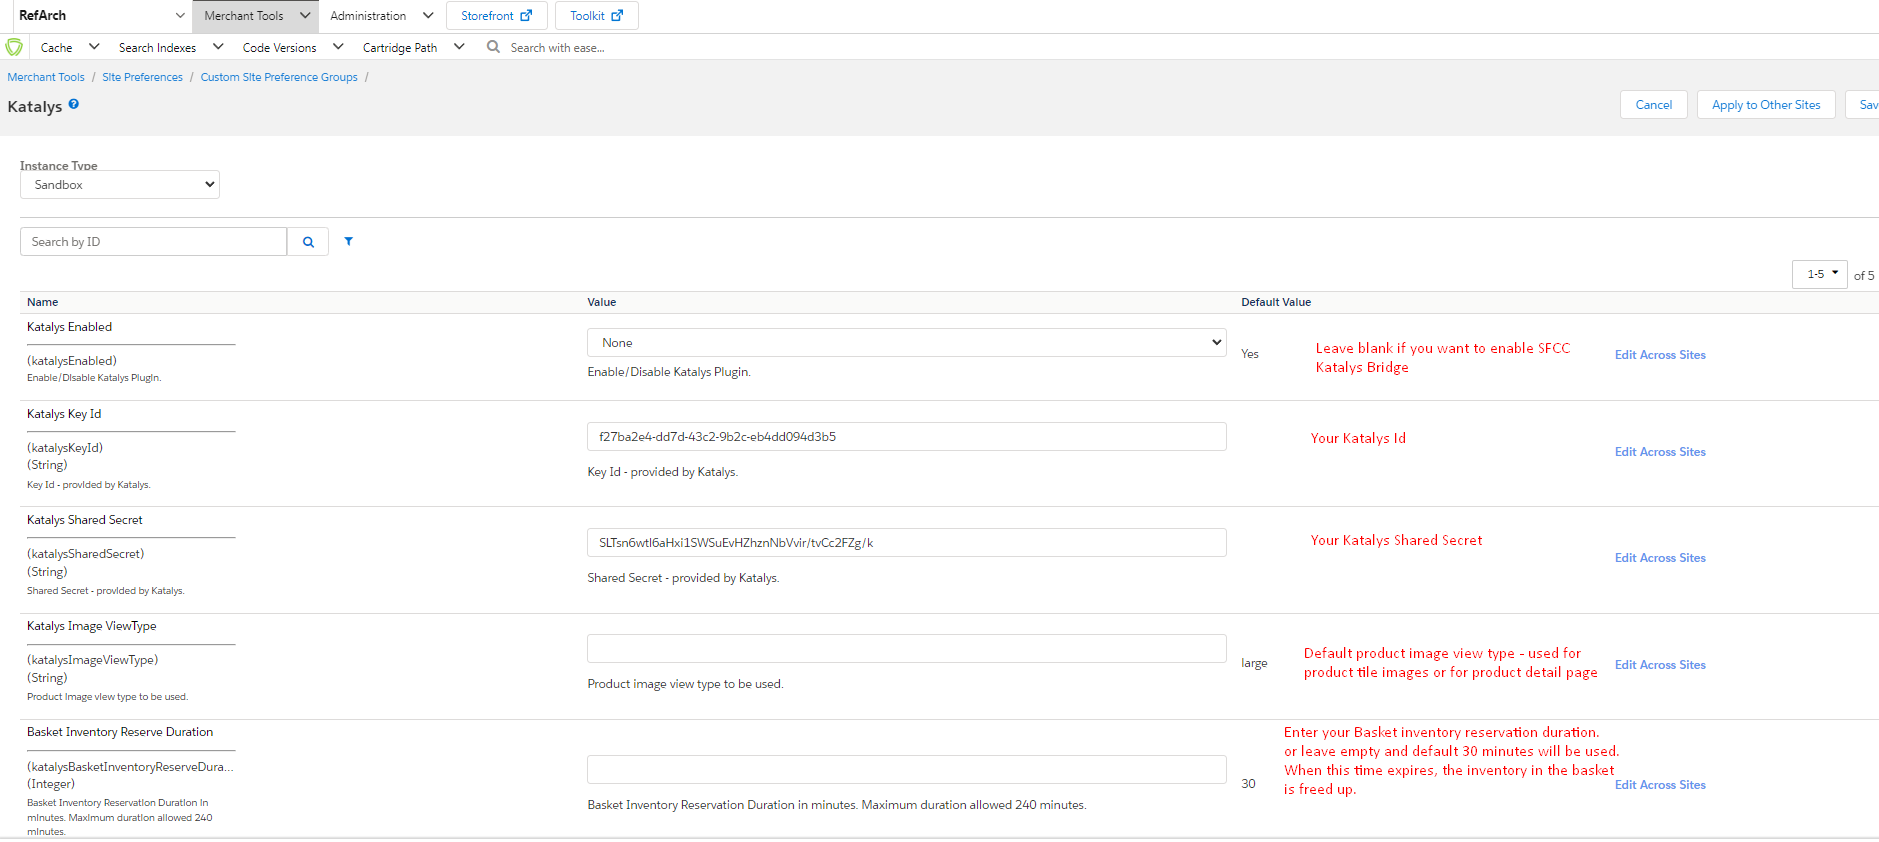The width and height of the screenshot is (1879, 842).
Task: Open the filter funnel icon
Action: click(349, 241)
